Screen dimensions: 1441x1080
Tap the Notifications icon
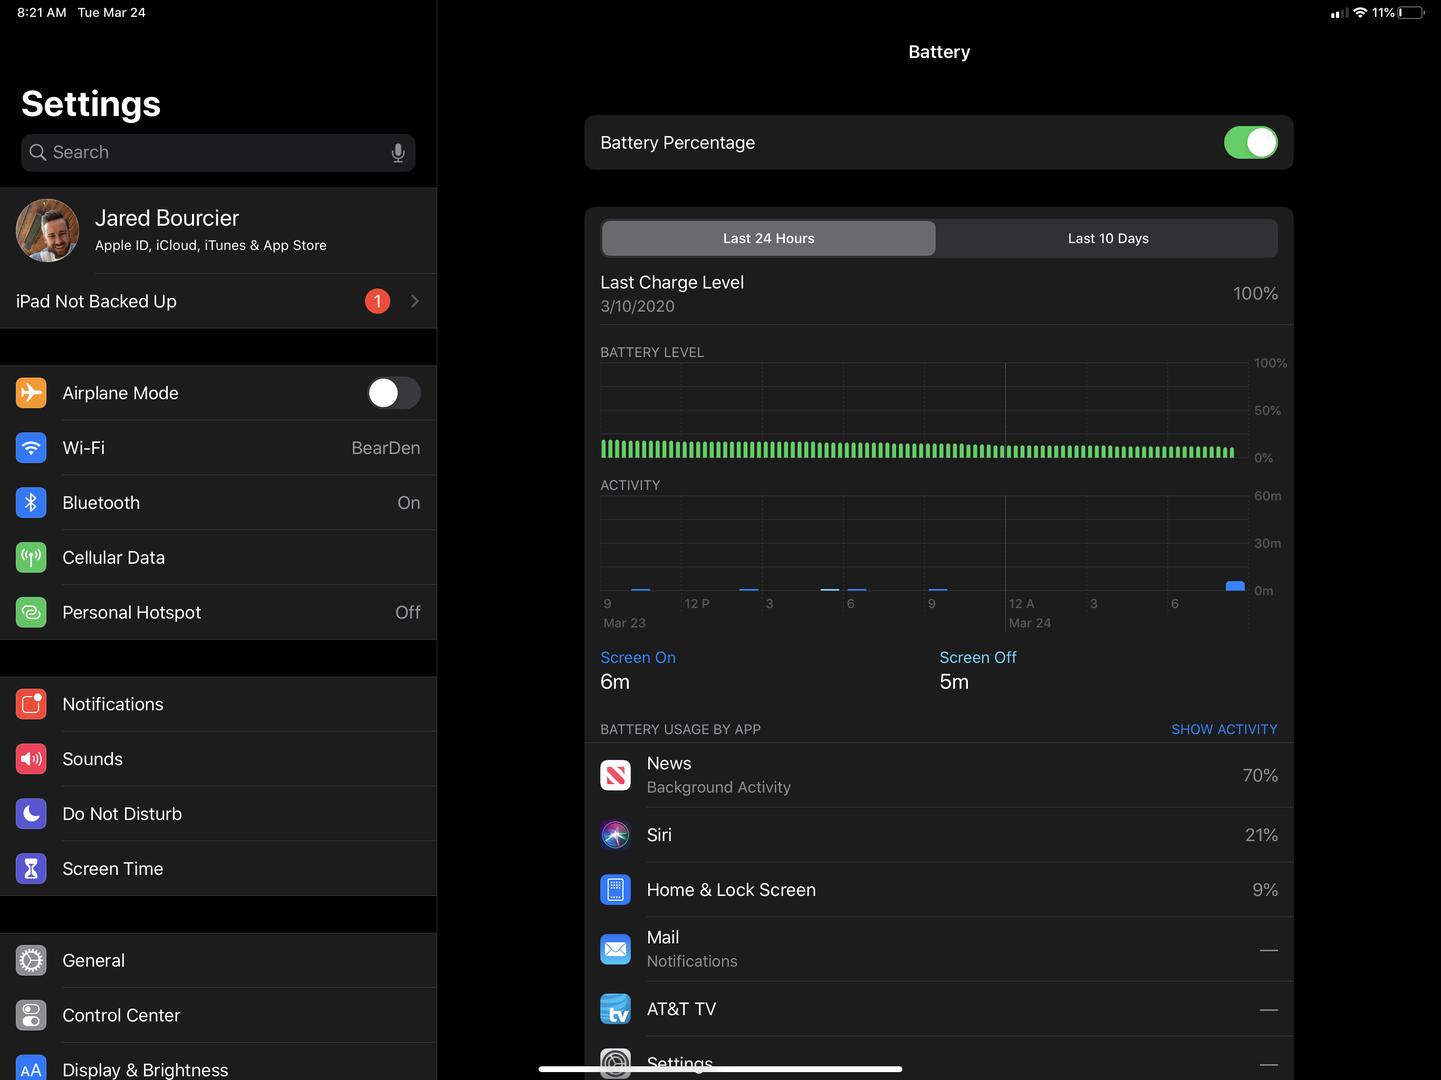[31, 704]
